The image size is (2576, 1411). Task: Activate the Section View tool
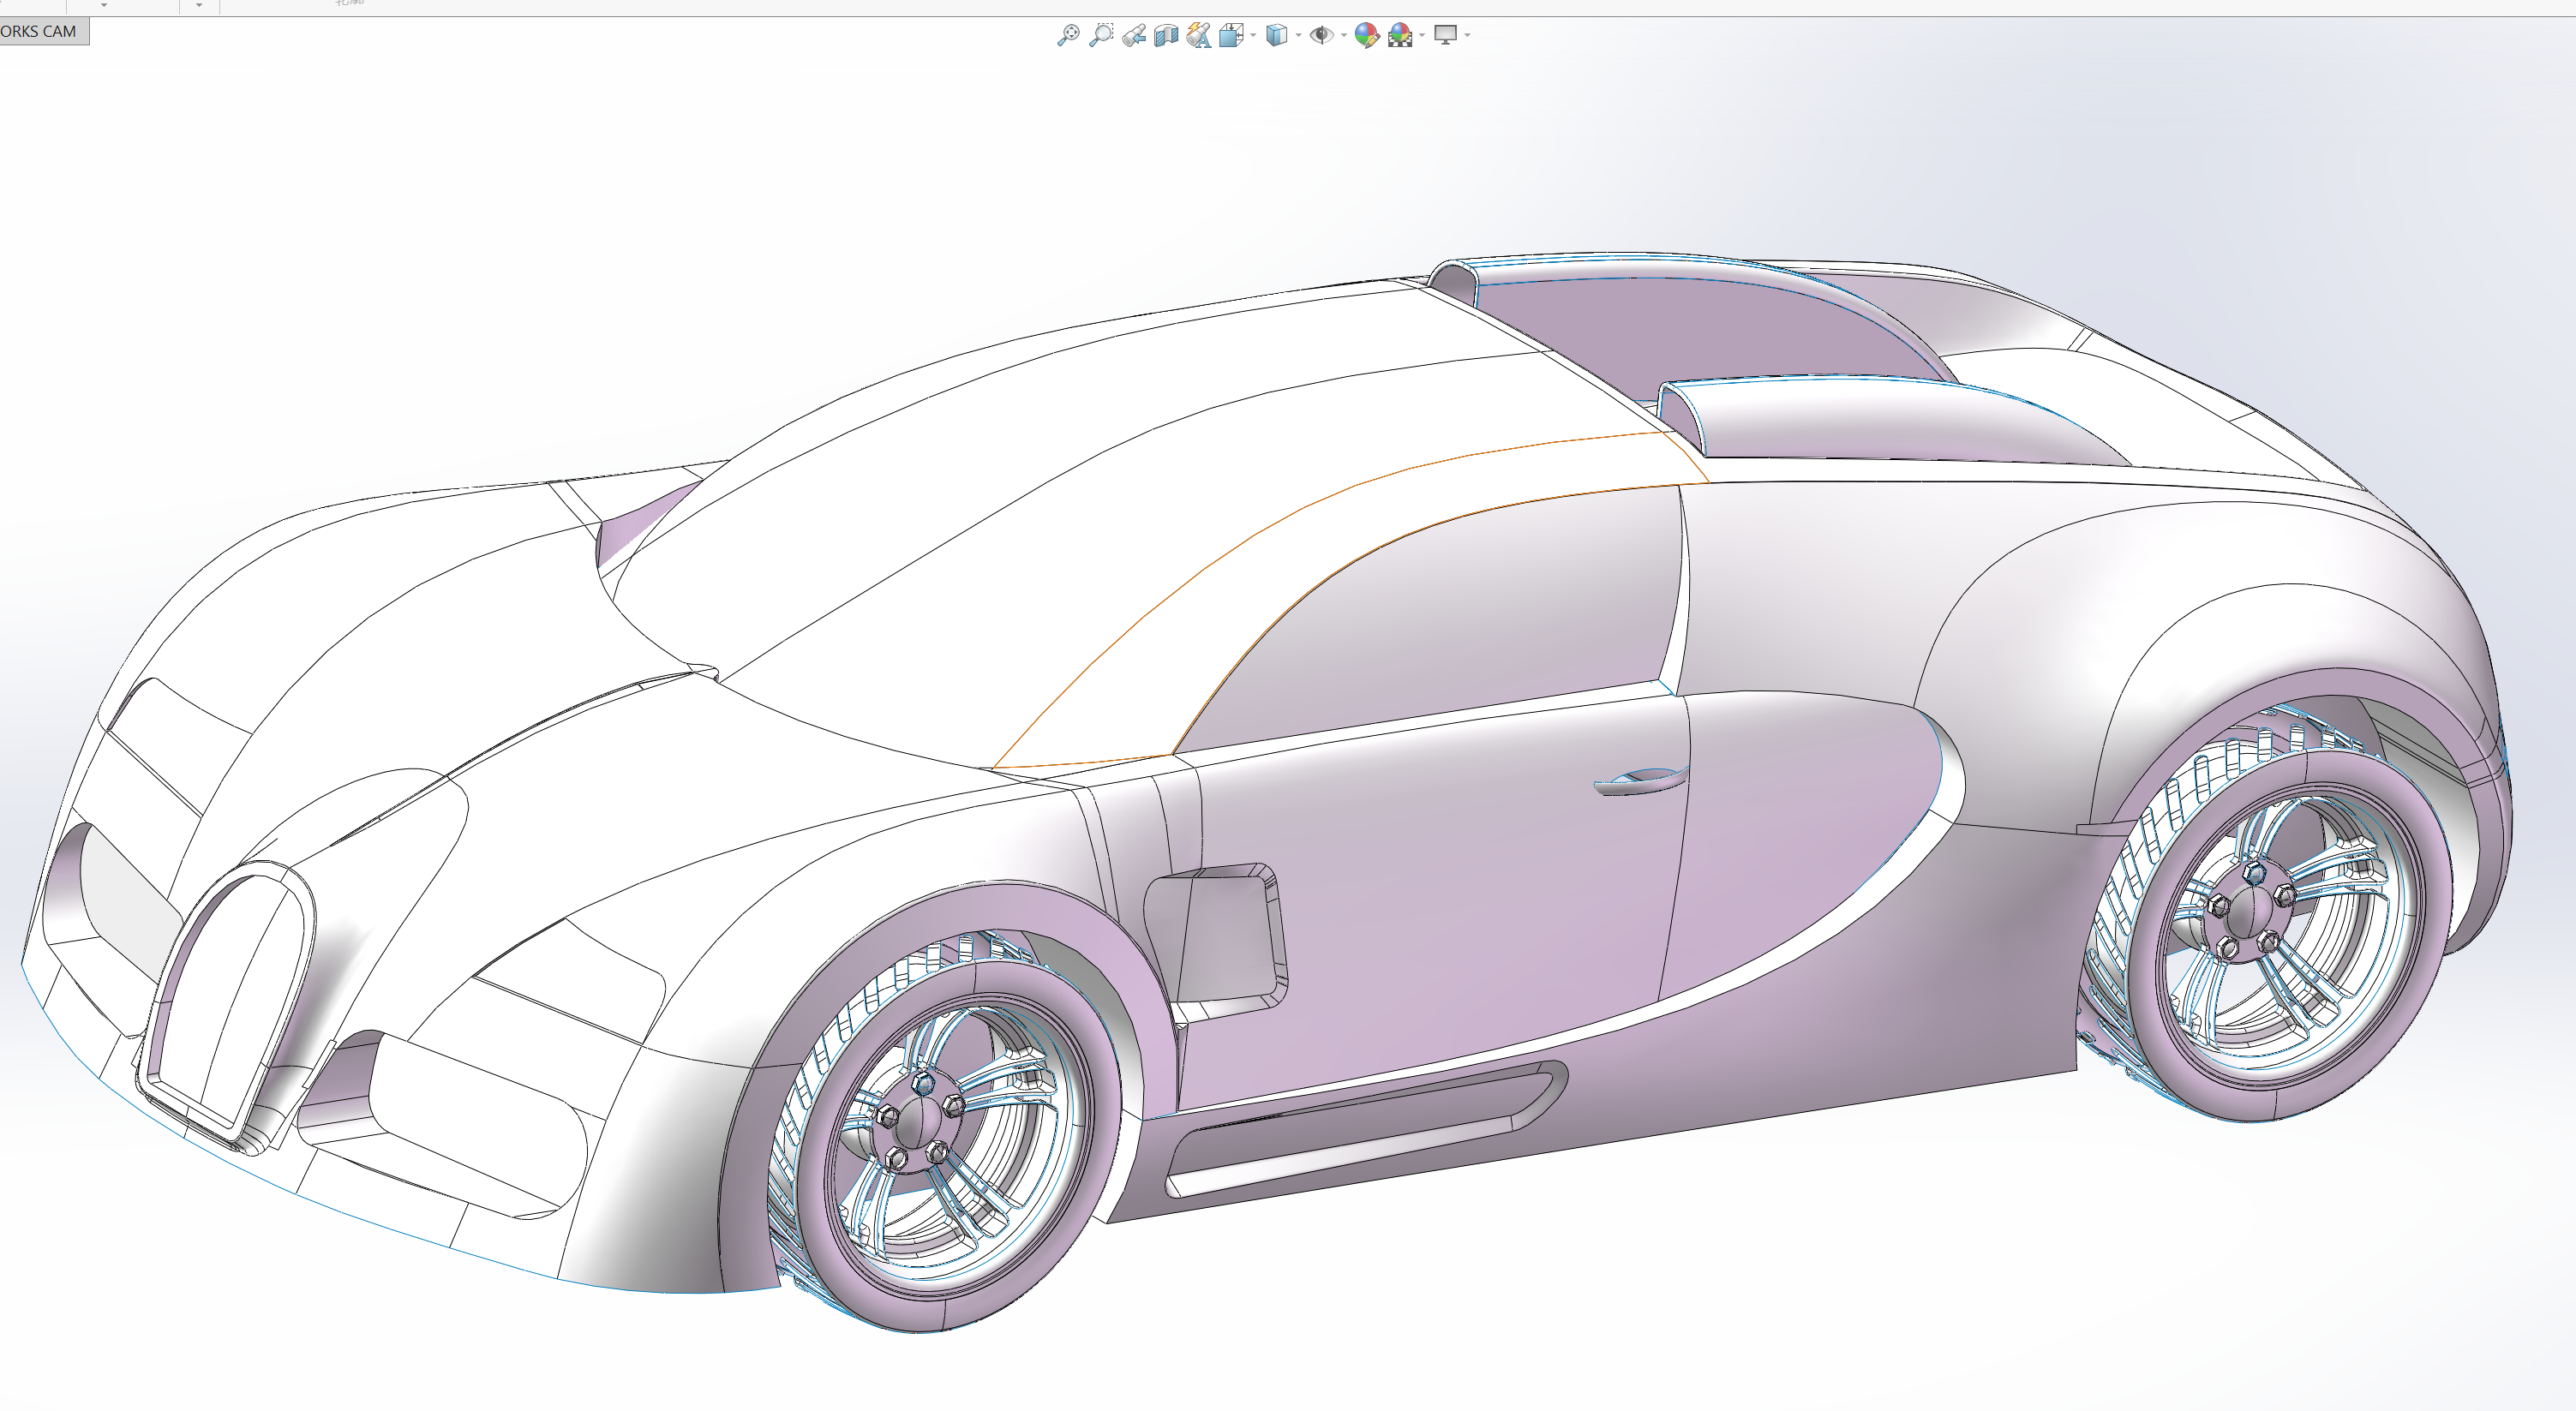click(x=1166, y=35)
